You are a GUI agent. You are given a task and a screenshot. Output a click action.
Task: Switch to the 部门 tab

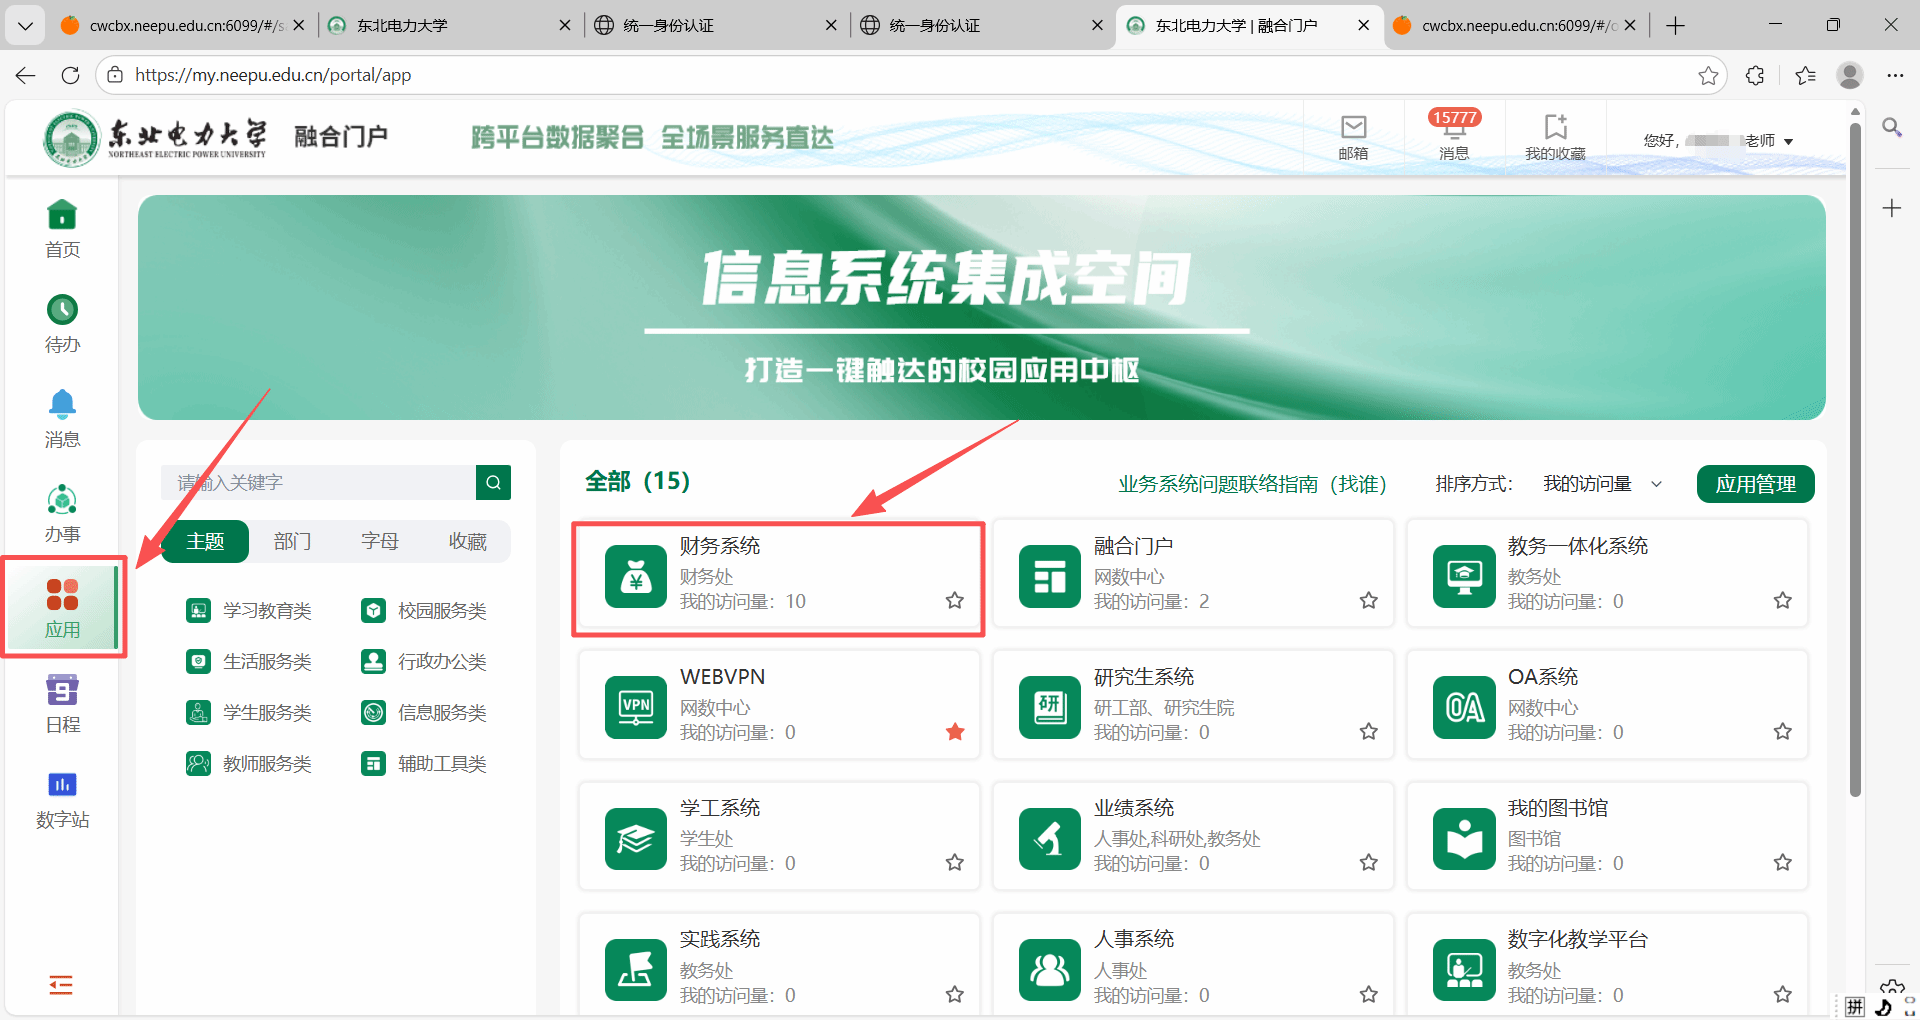292,541
